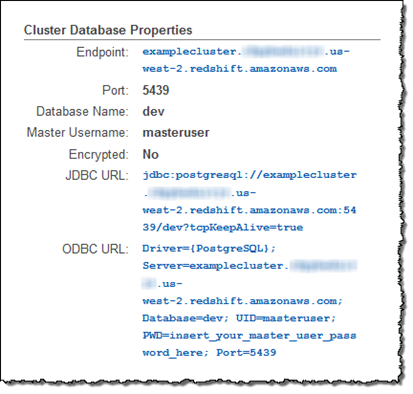This screenshot has width=413, height=394.
Task: Select the Port value 5439
Action: click(x=156, y=90)
